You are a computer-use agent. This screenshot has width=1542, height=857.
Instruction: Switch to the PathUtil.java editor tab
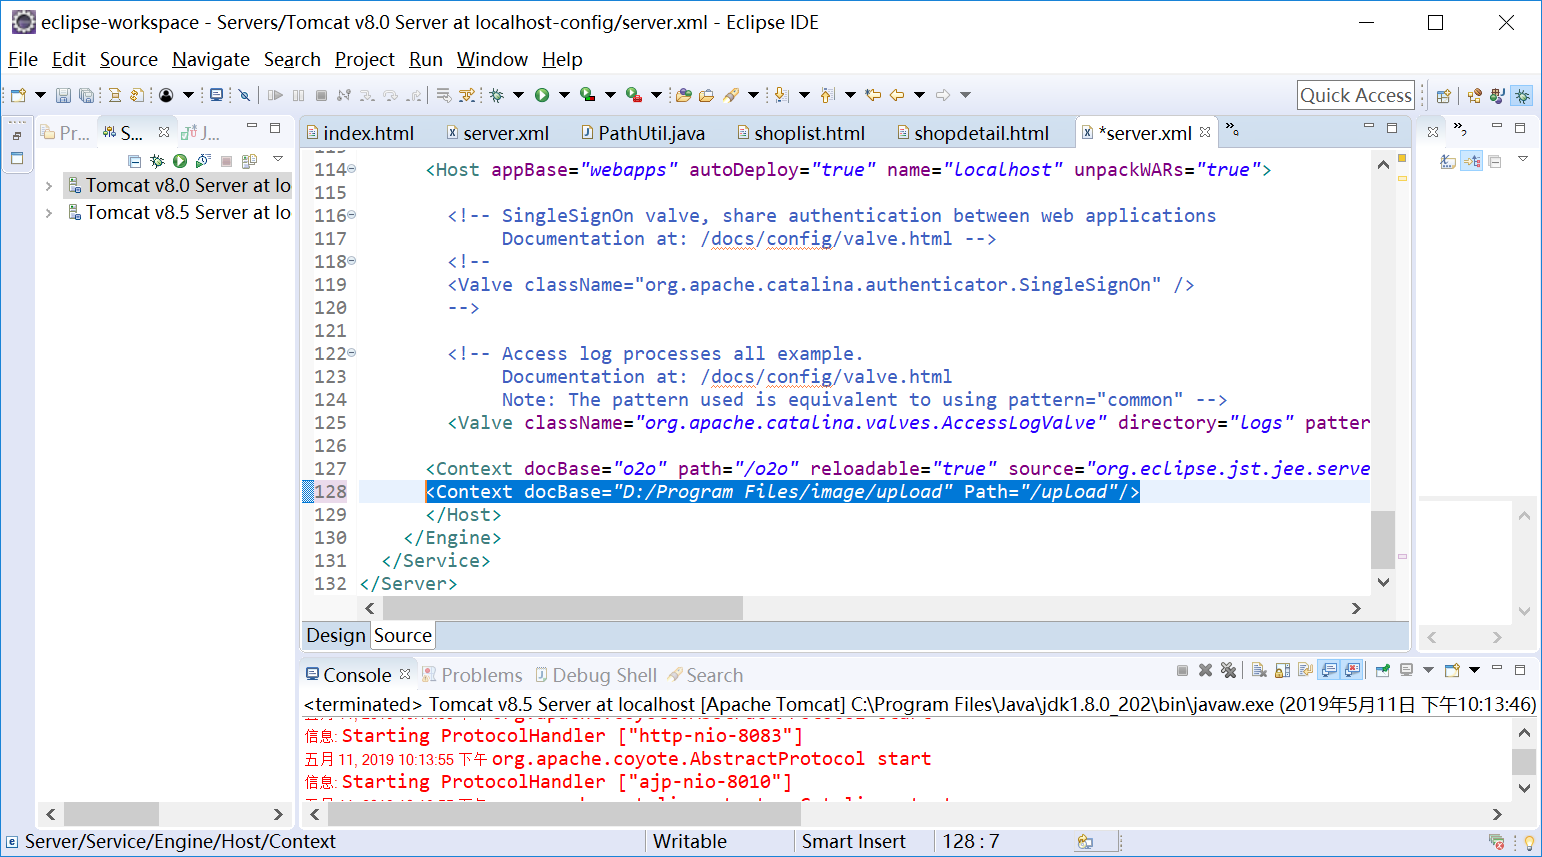643,133
